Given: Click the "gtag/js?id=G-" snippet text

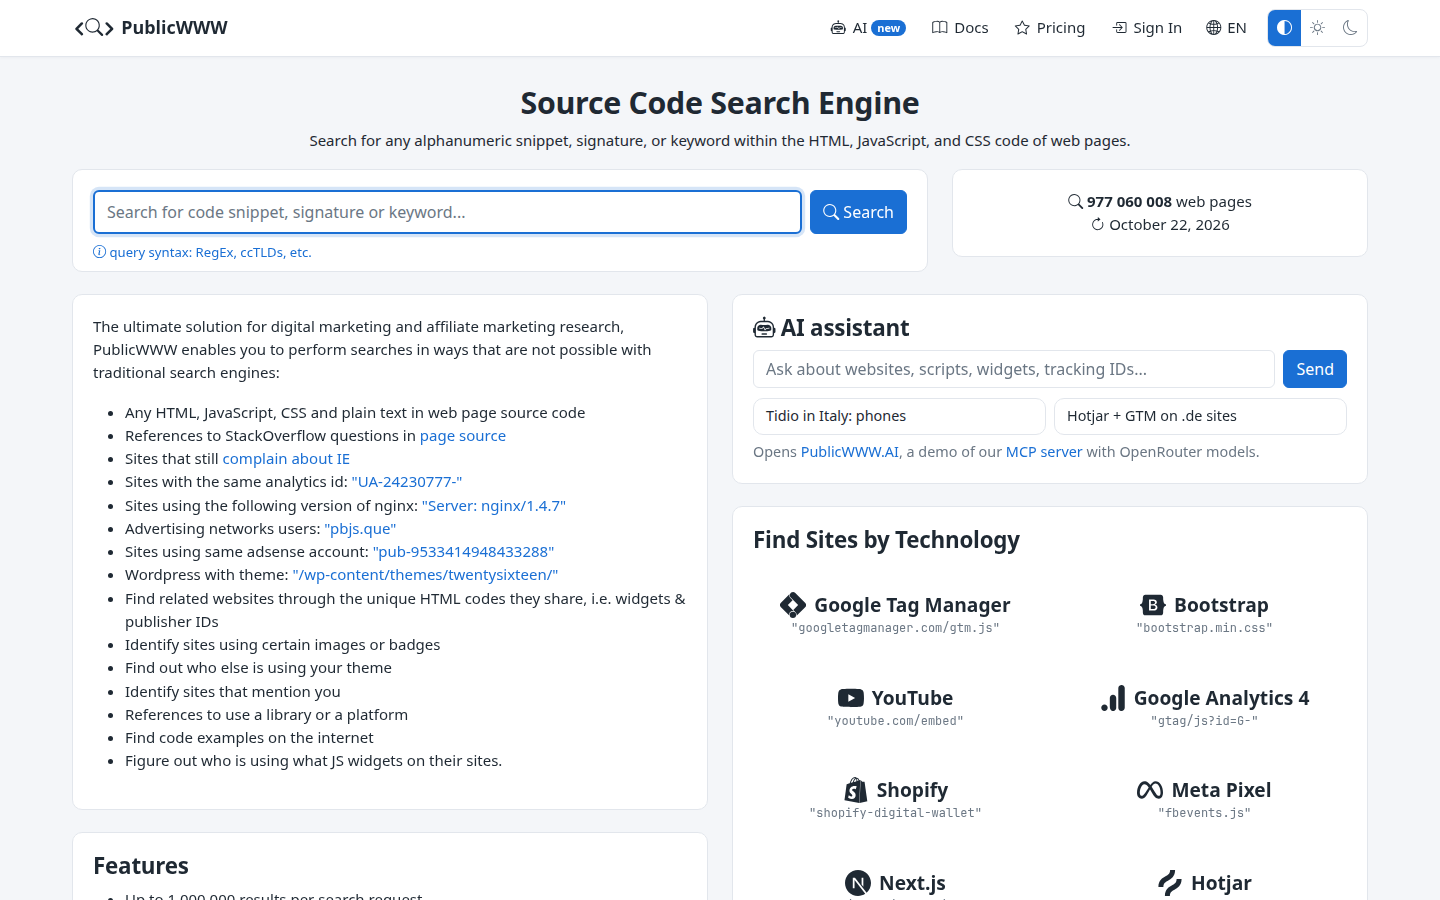Looking at the screenshot, I should tap(1204, 721).
